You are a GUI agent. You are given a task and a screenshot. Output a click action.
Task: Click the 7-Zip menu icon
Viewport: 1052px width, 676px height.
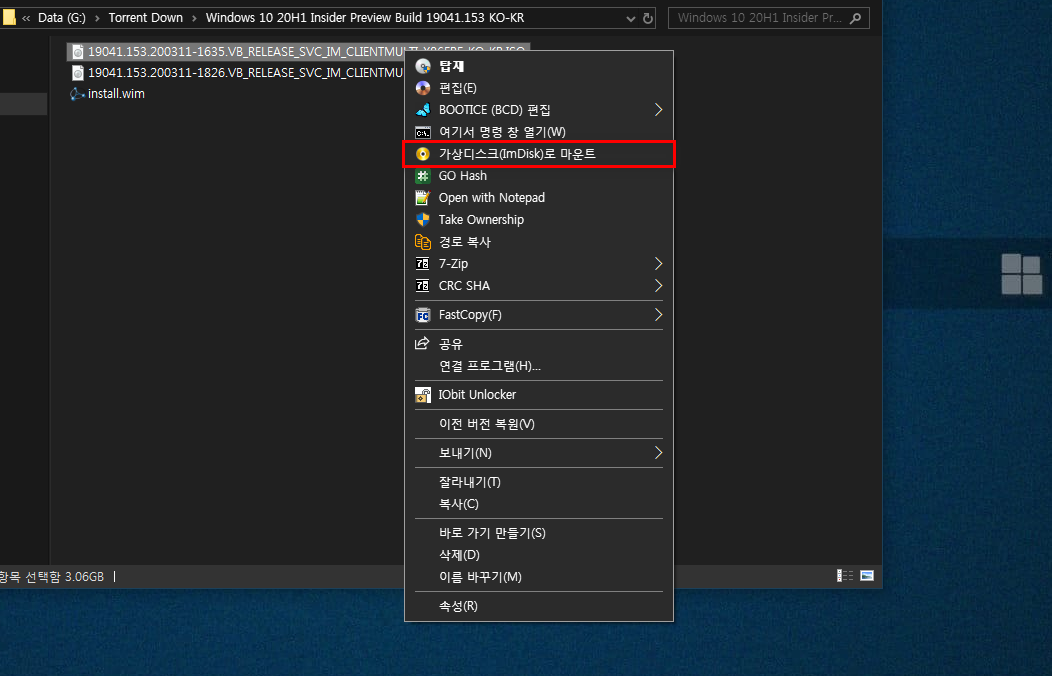(423, 264)
